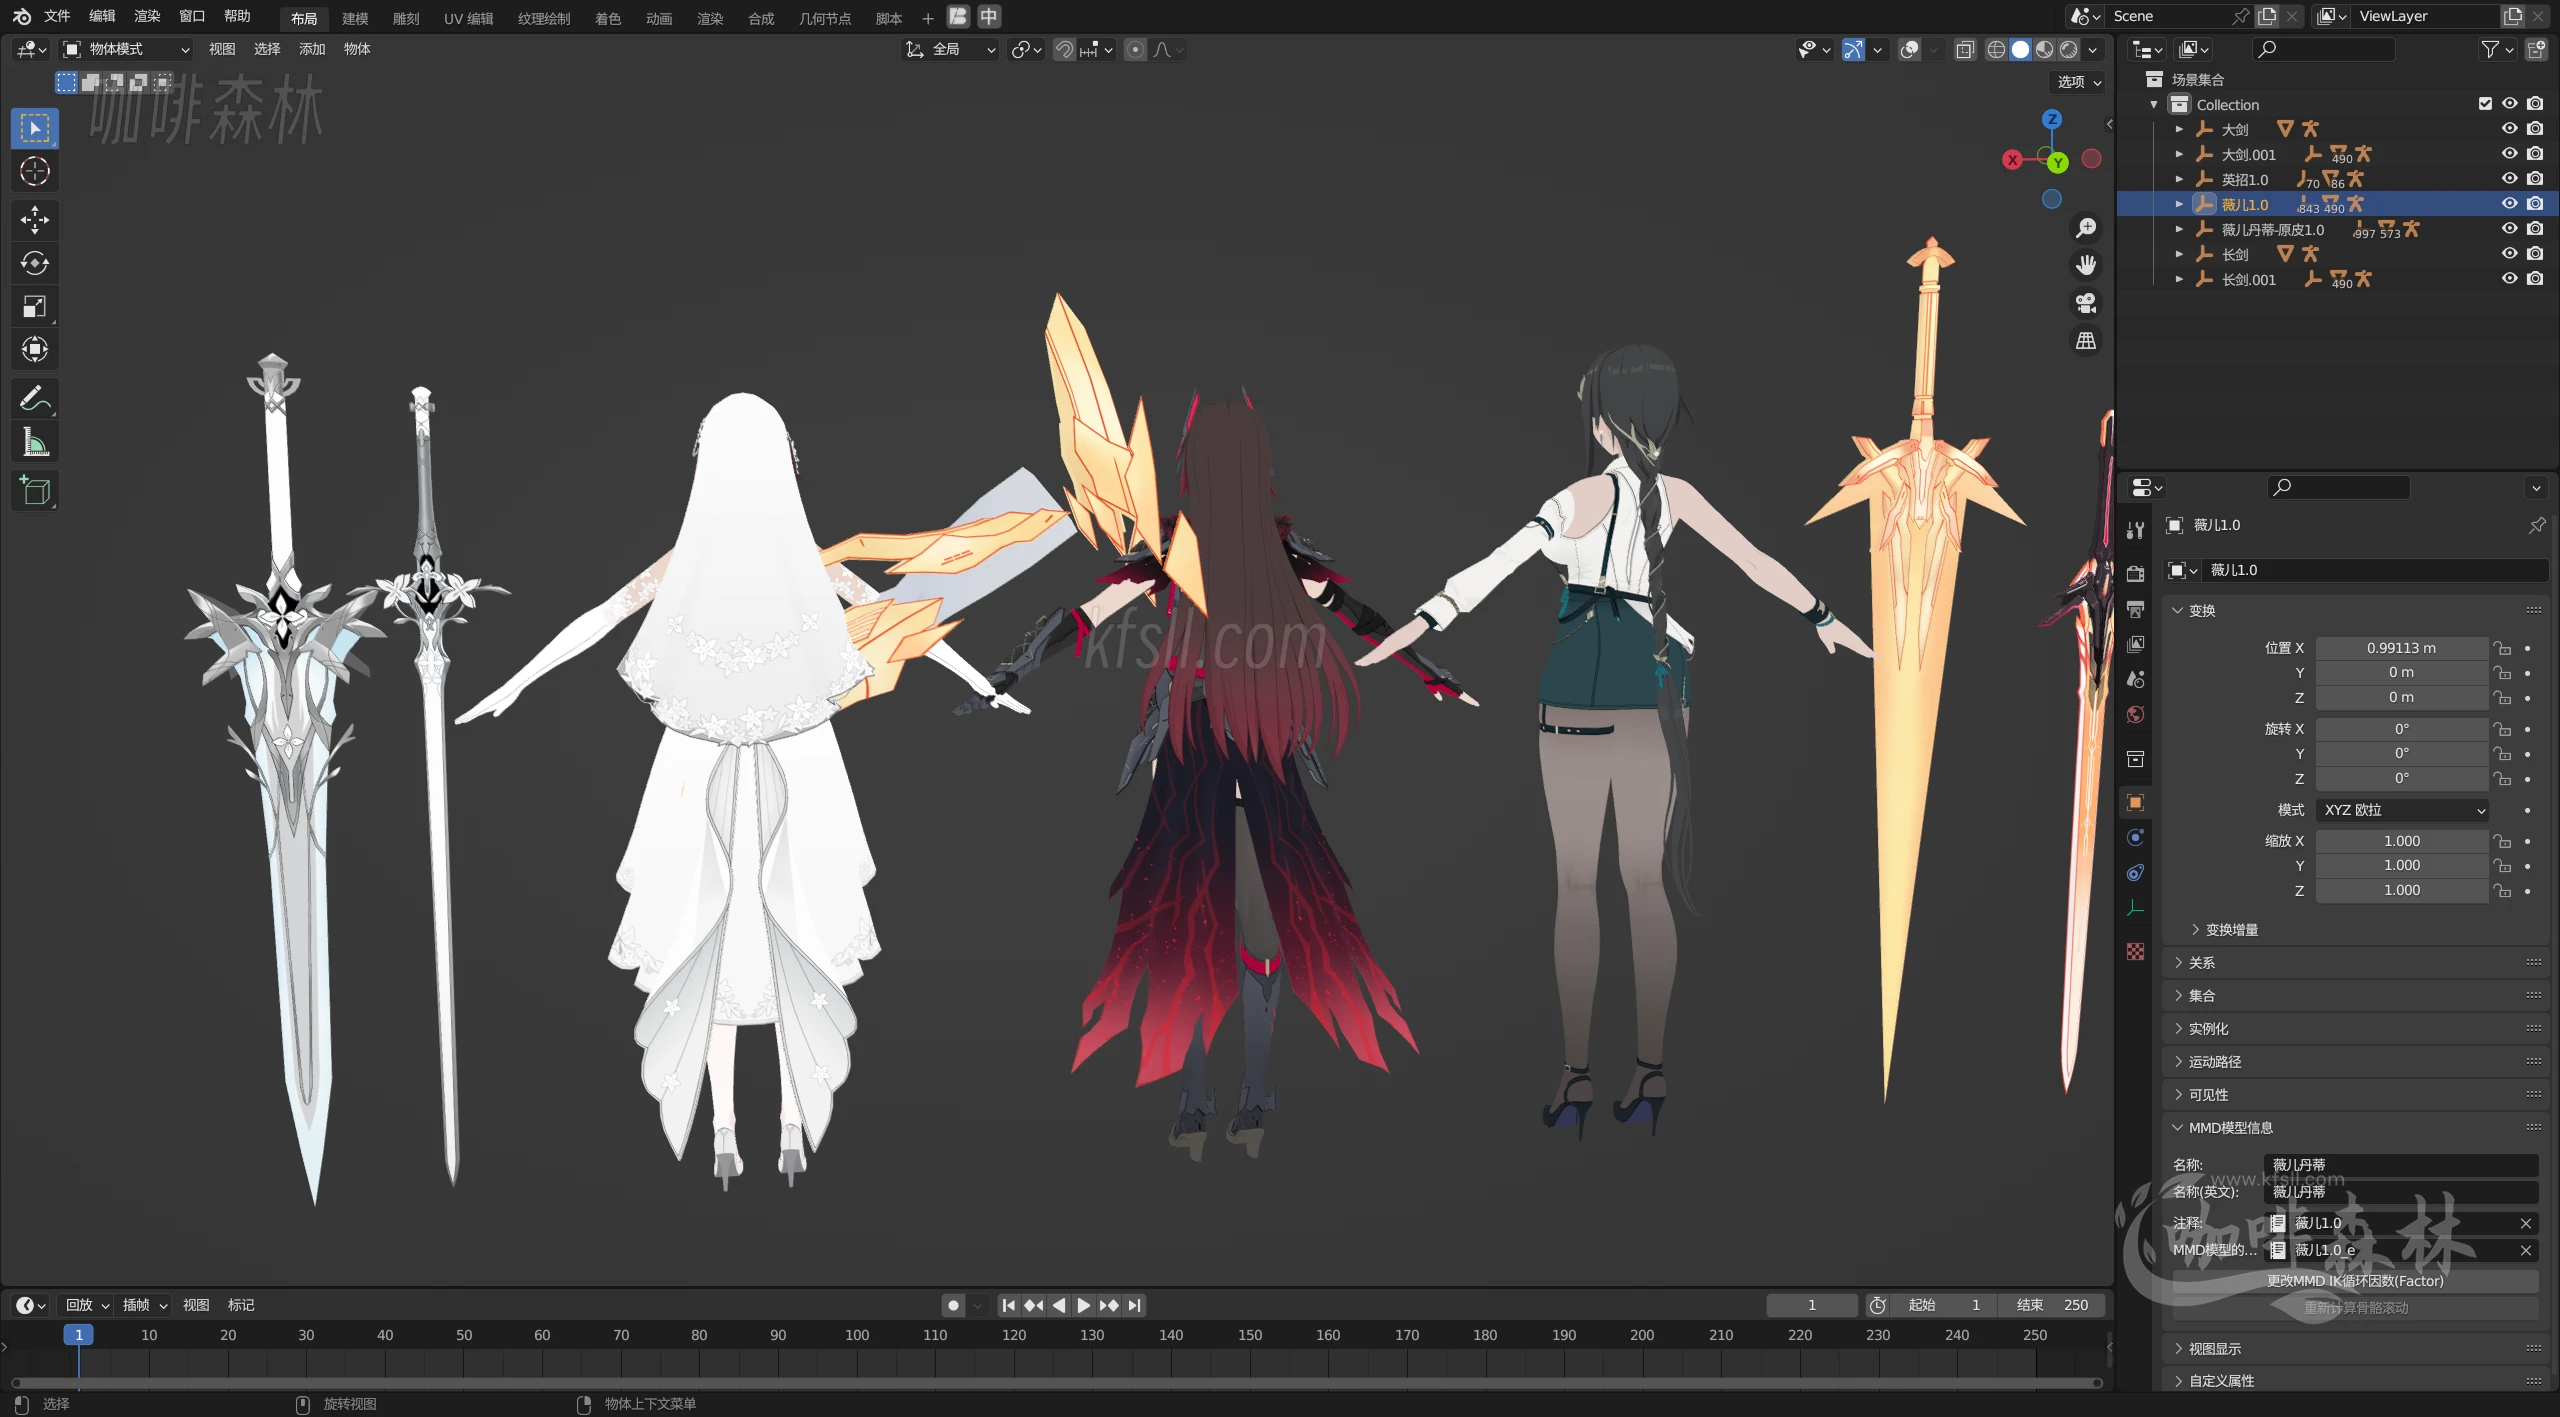Open the 编辑 menu
Image resolution: width=2560 pixels, height=1417 pixels.
click(x=102, y=16)
